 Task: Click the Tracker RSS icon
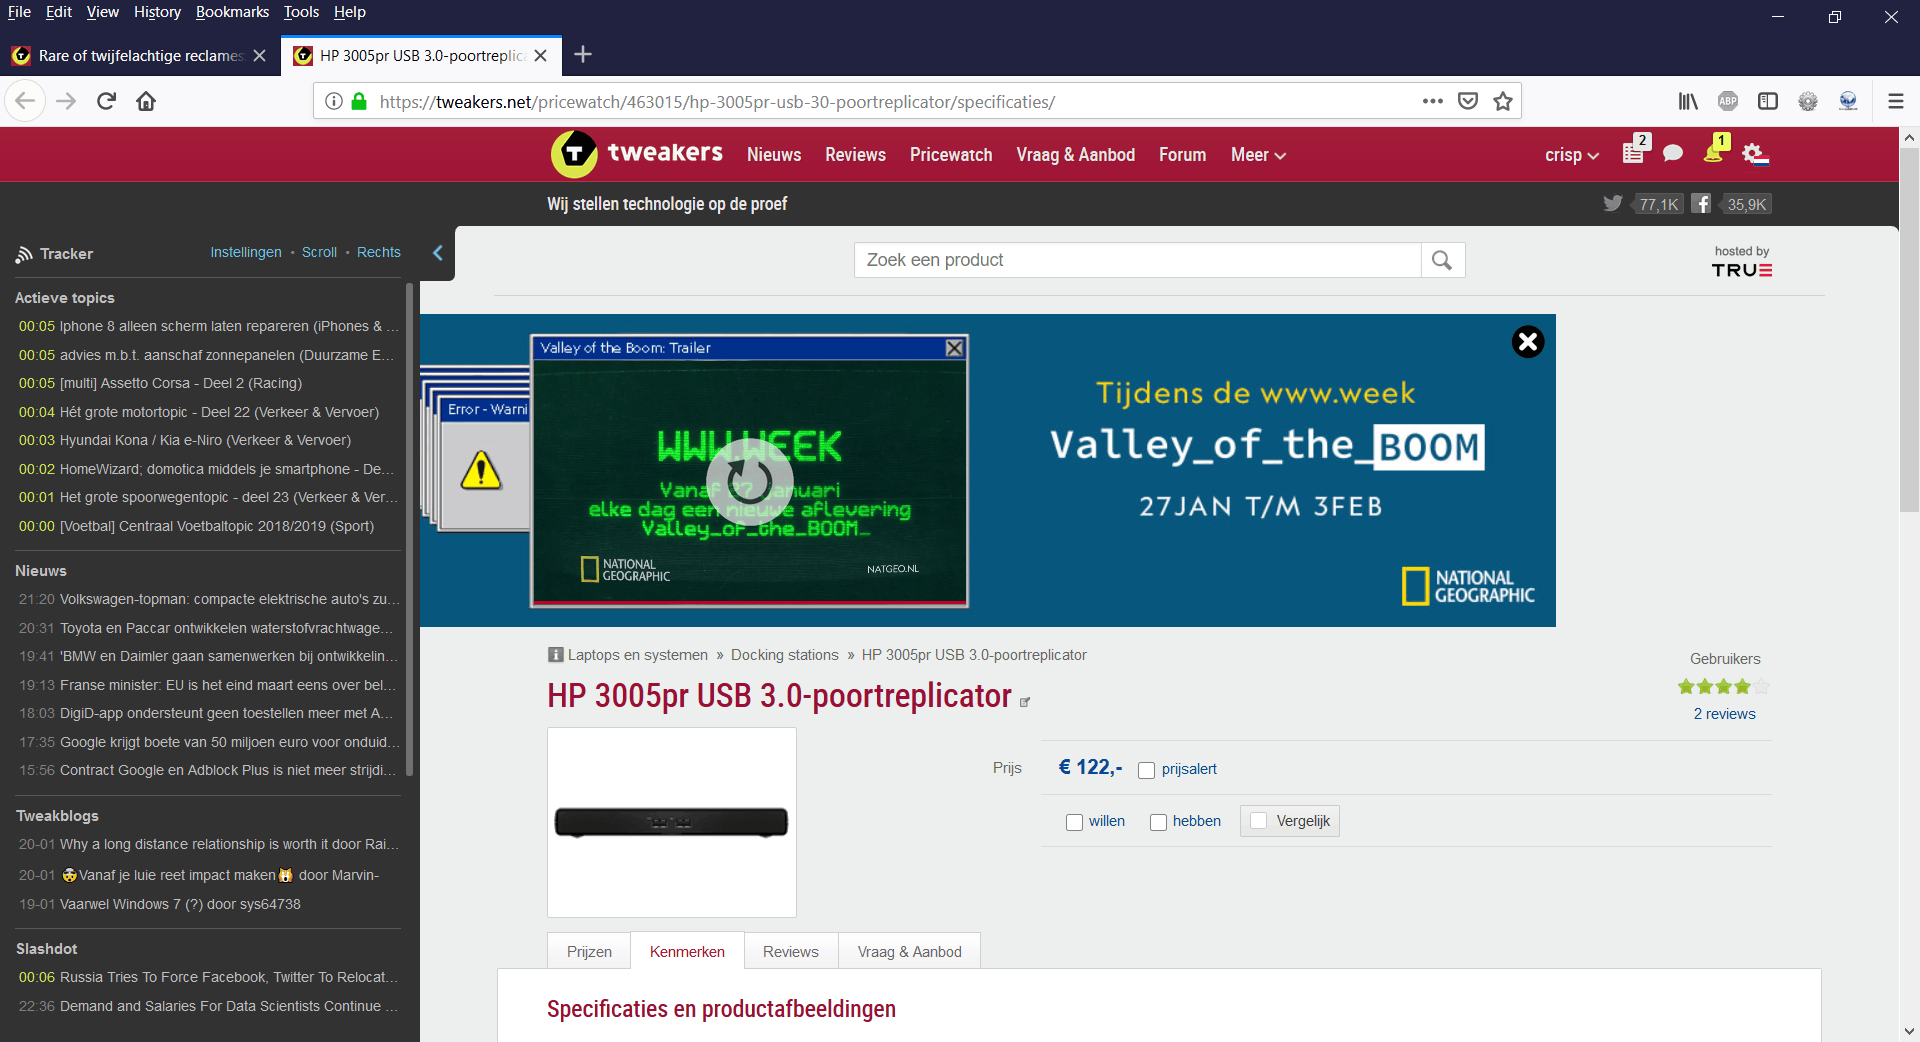[24, 254]
